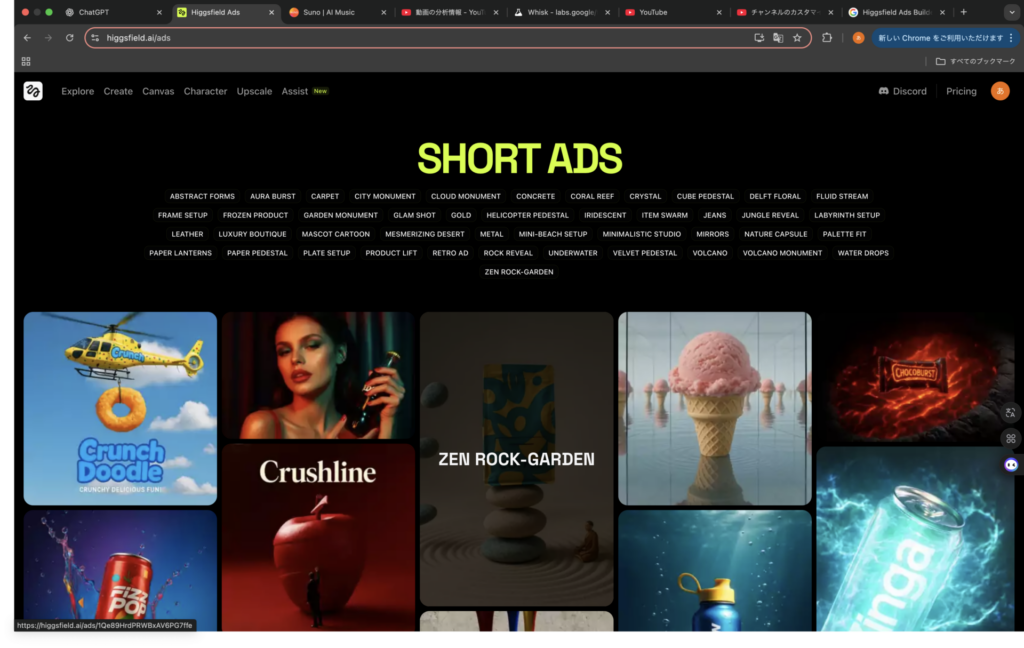Open the Chrome three-dot menu
This screenshot has width=1024, height=648.
pyautogui.click(x=1012, y=38)
